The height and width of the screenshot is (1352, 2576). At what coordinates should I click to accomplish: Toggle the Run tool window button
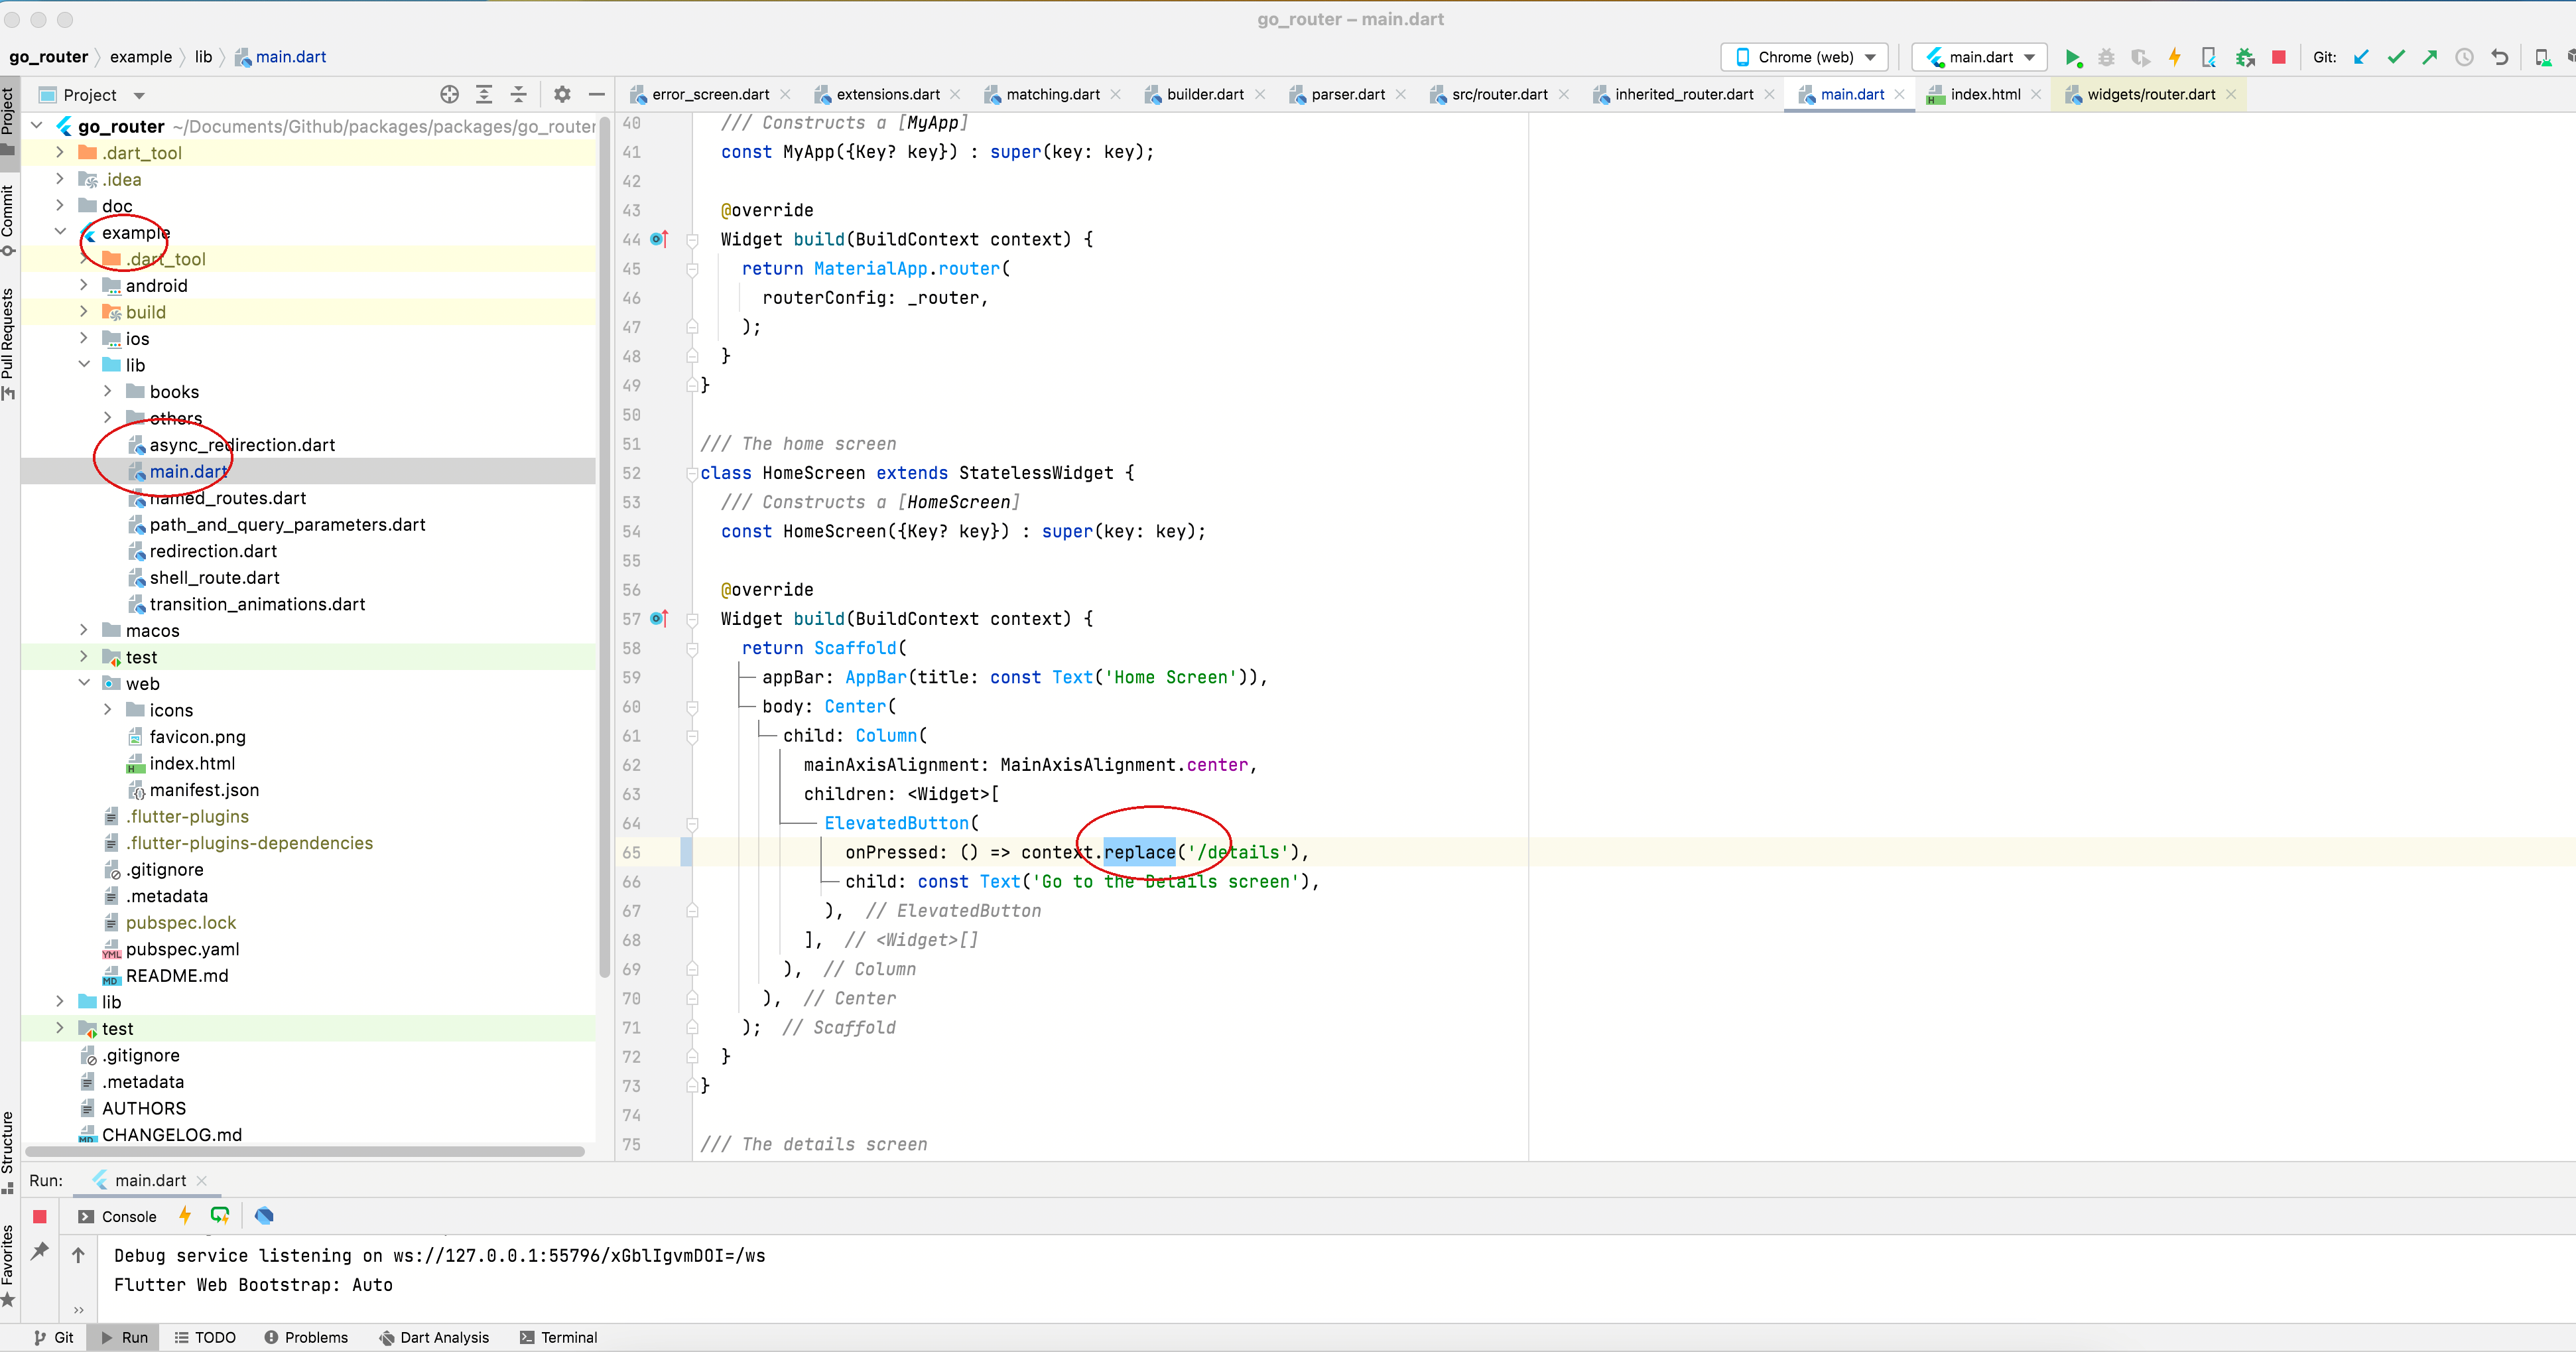click(124, 1337)
